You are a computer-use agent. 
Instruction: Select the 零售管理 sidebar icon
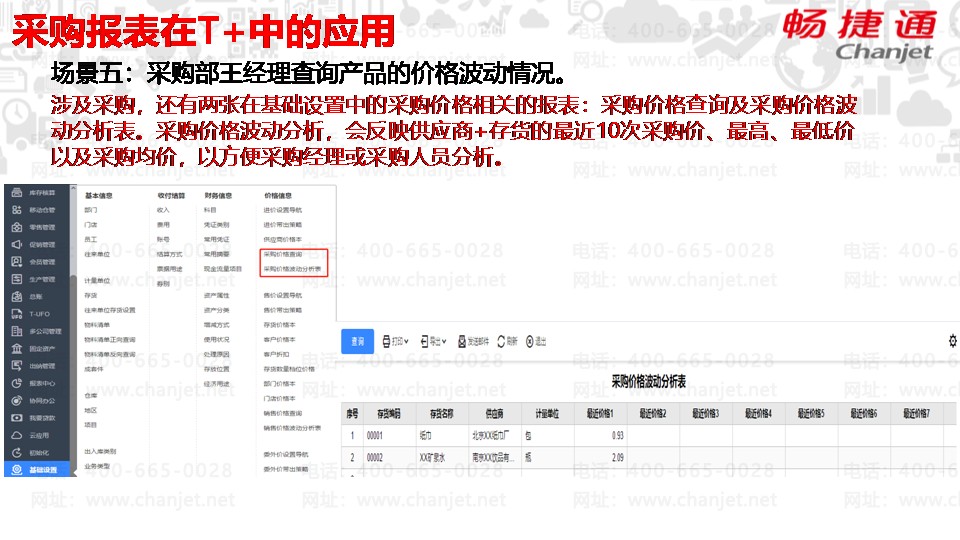click(17, 227)
